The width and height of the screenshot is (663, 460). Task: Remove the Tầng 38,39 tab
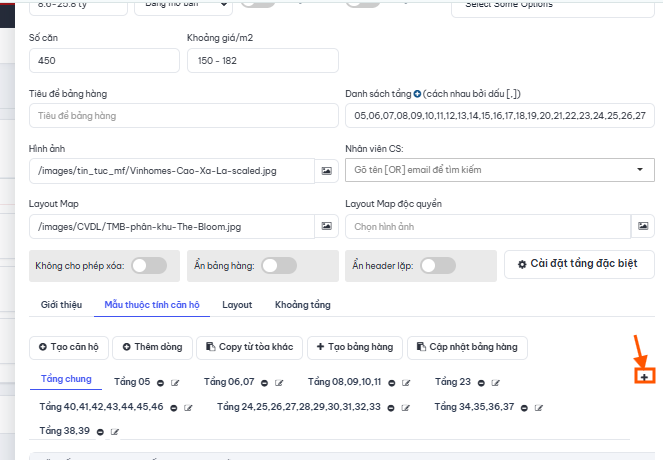click(100, 432)
